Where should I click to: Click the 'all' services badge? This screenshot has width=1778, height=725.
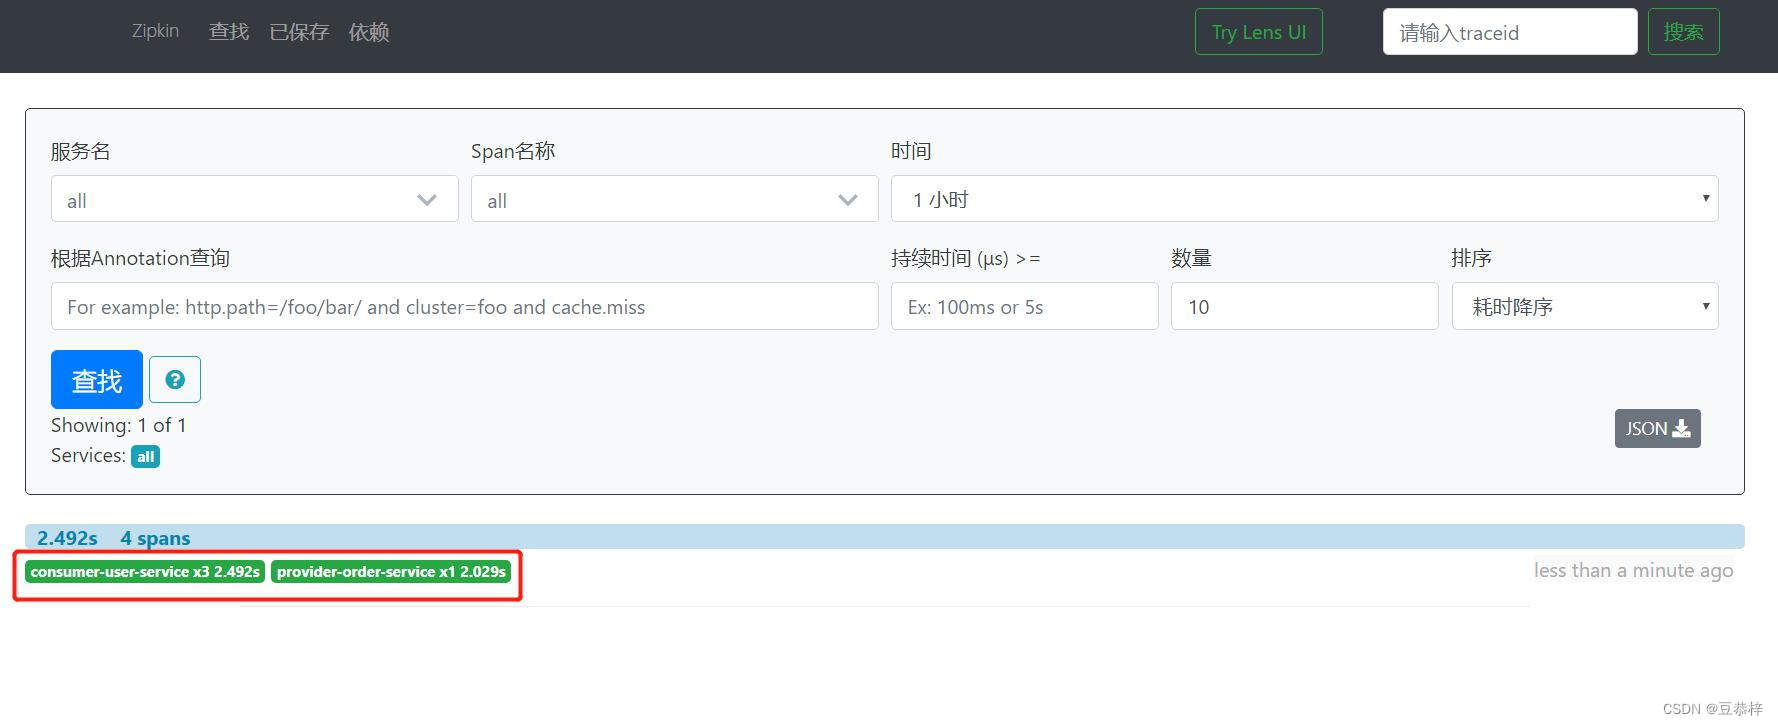tap(145, 457)
